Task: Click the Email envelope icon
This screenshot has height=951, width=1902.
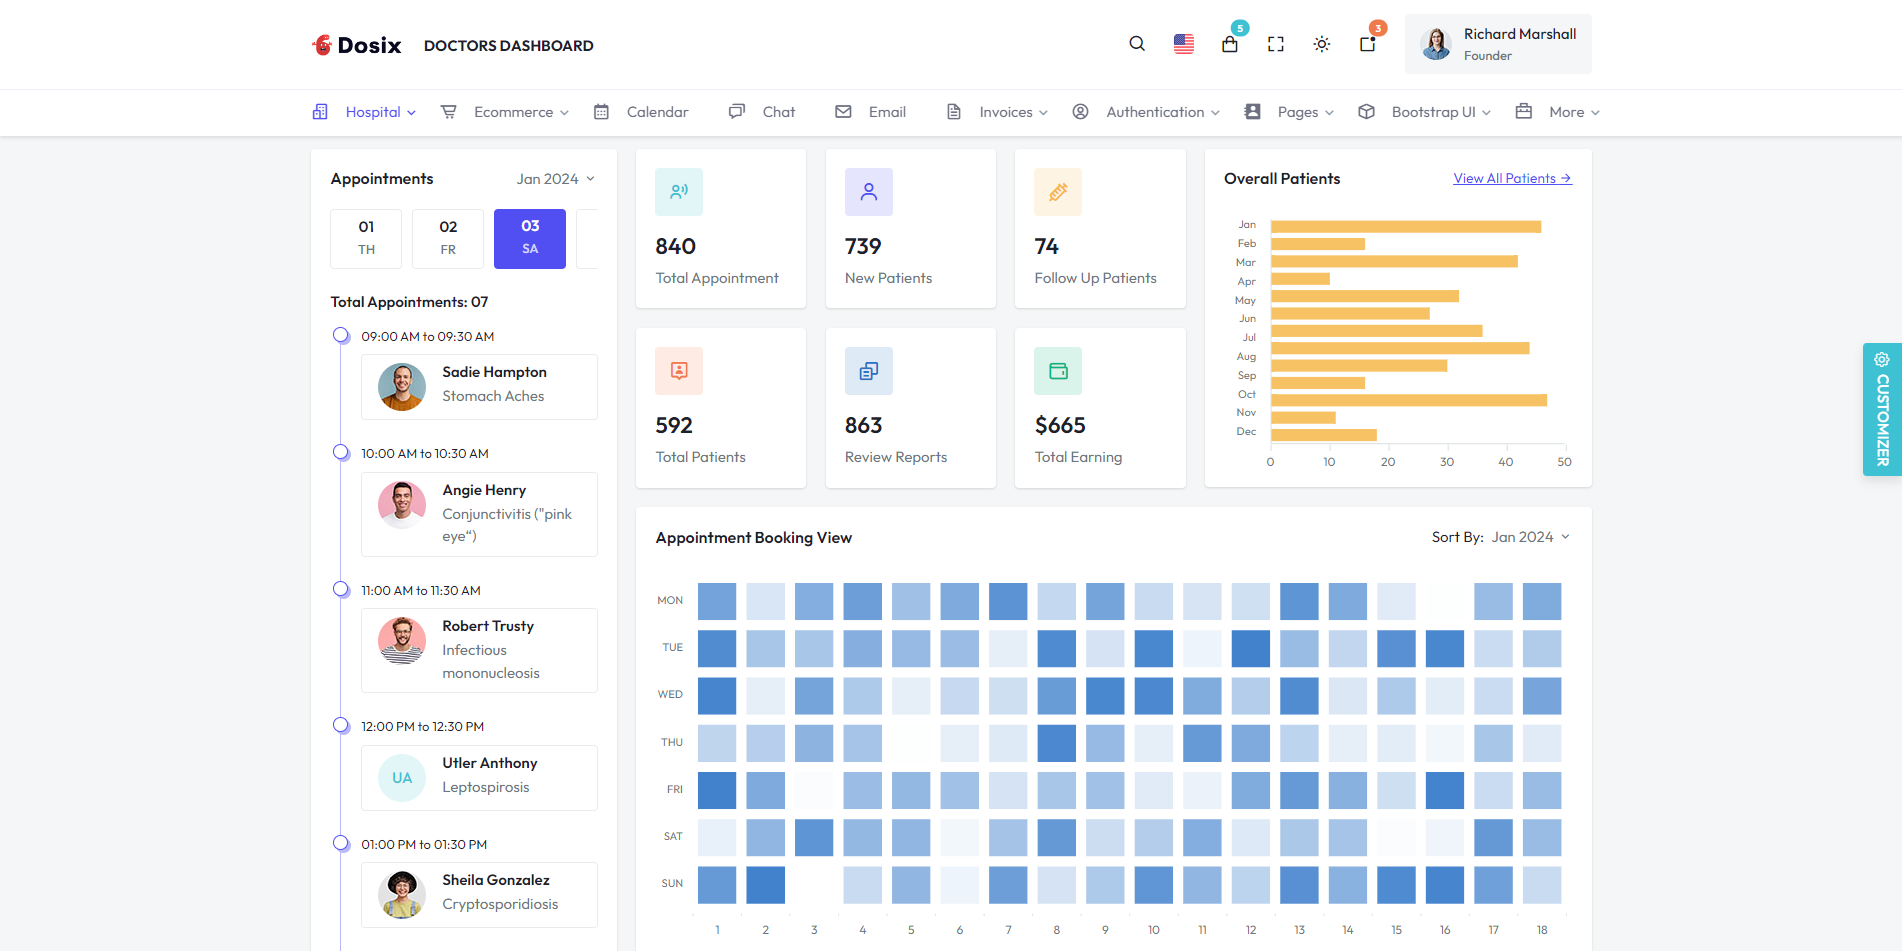Action: 843,112
